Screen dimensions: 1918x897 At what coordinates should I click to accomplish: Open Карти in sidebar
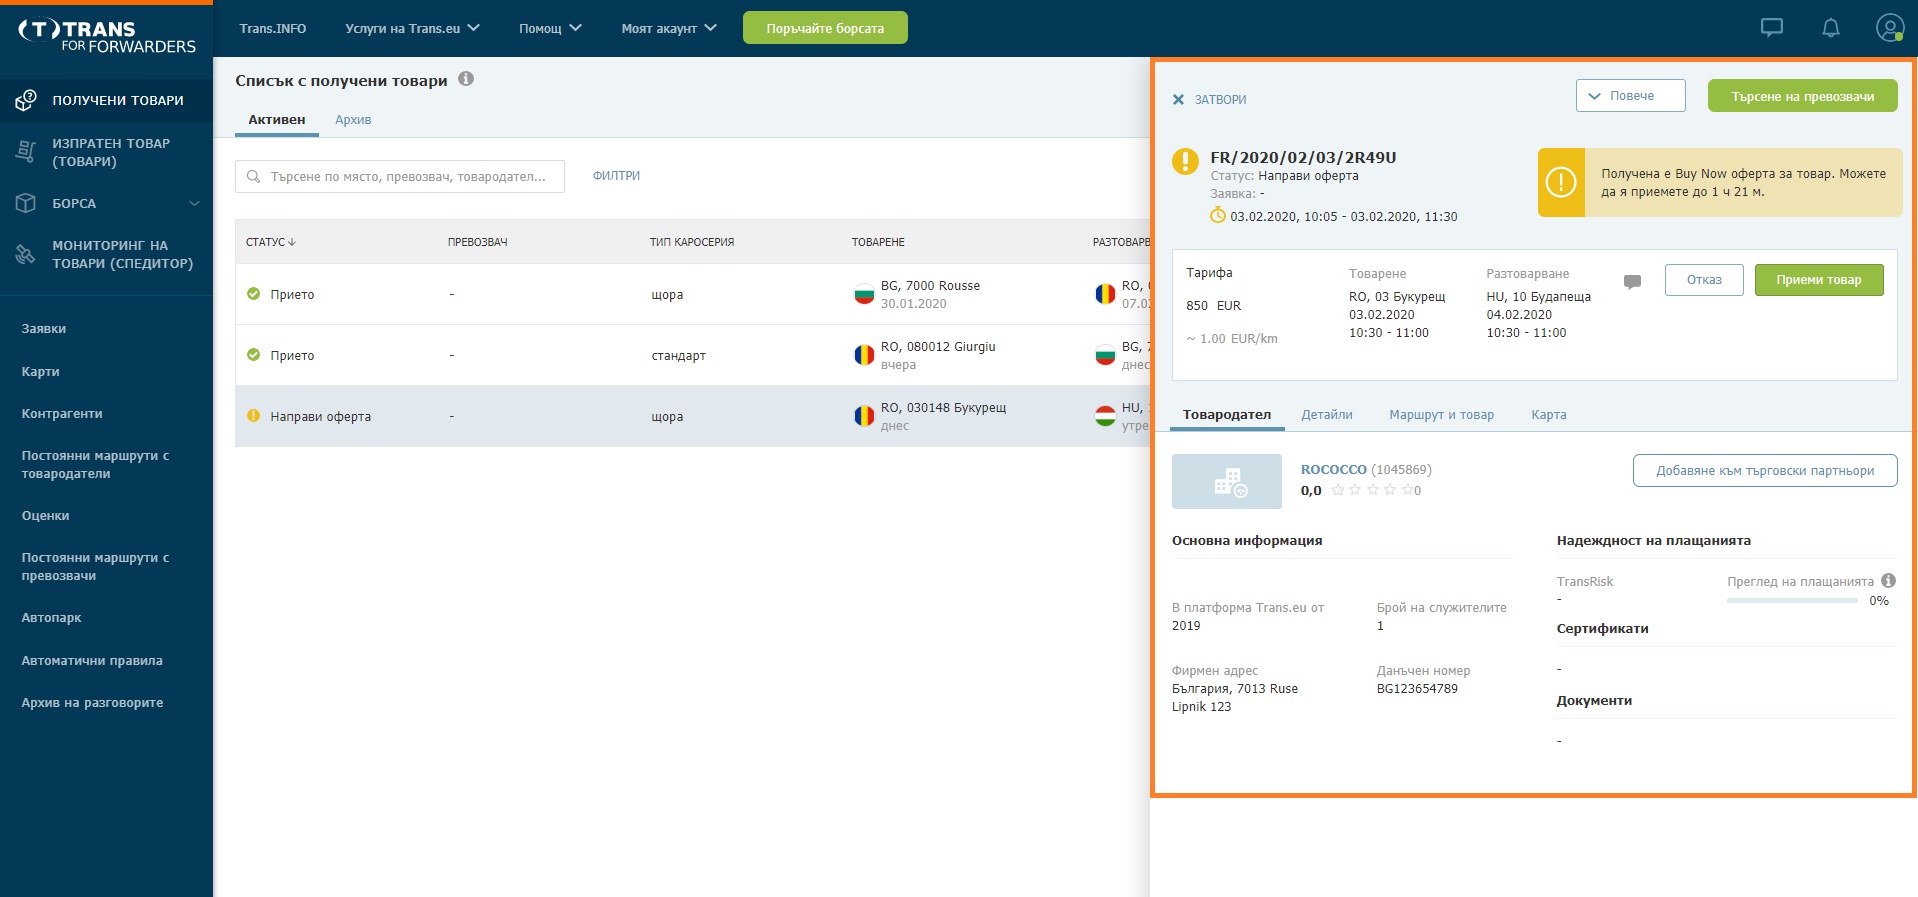(x=40, y=372)
